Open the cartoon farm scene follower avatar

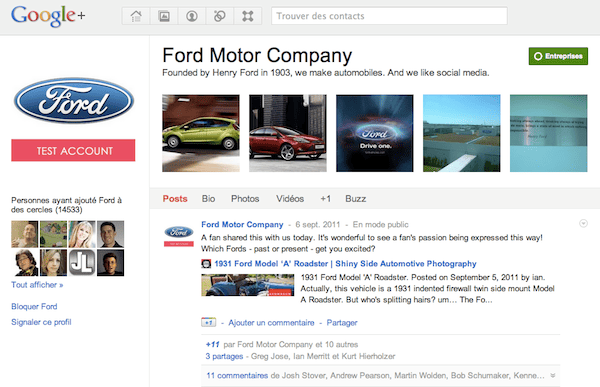53,234
